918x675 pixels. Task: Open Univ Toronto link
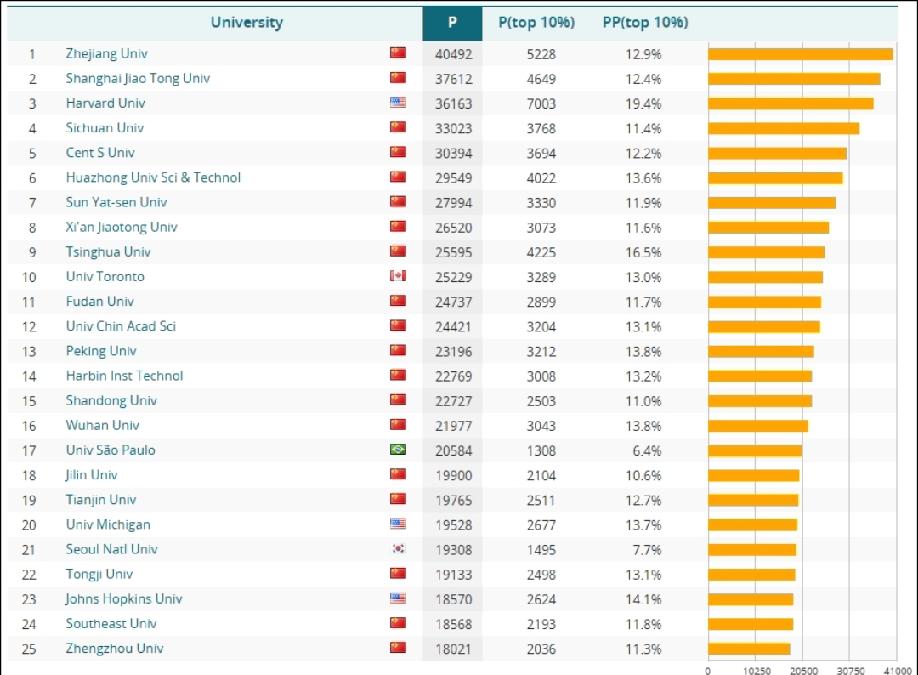[x=105, y=277]
